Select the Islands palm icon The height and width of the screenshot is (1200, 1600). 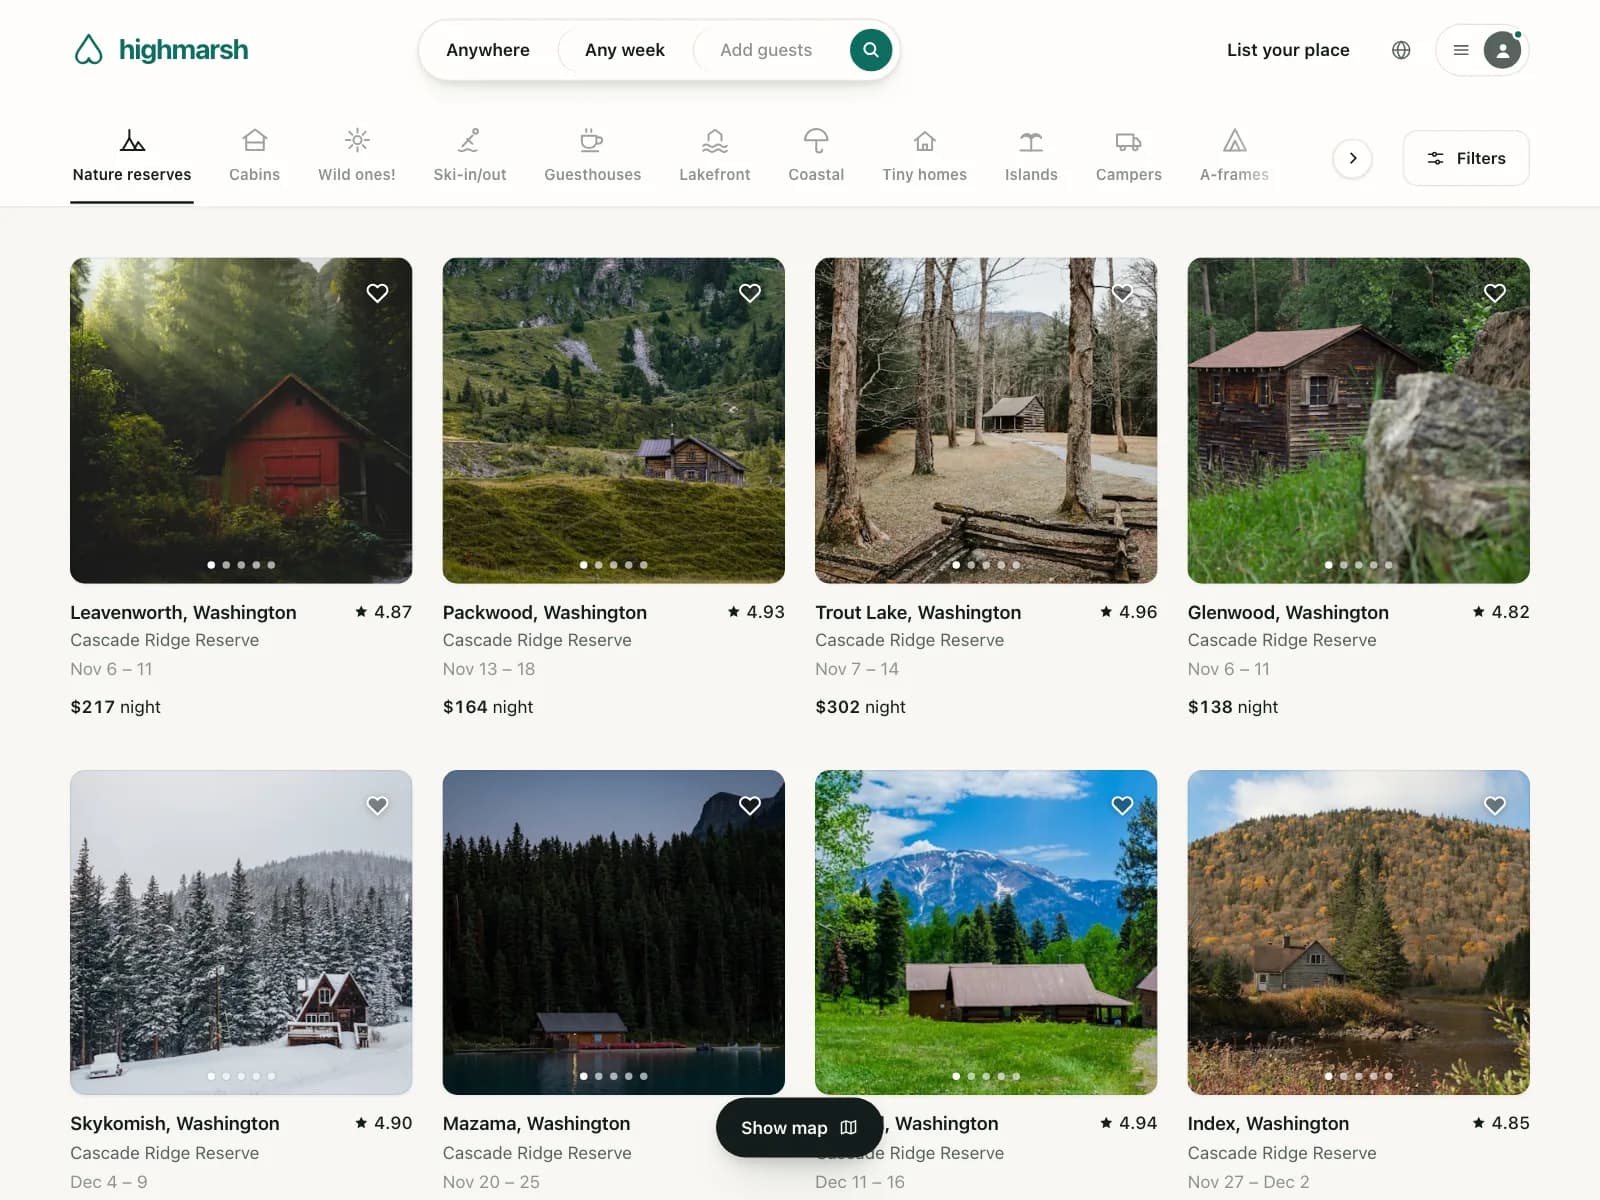pyautogui.click(x=1031, y=141)
